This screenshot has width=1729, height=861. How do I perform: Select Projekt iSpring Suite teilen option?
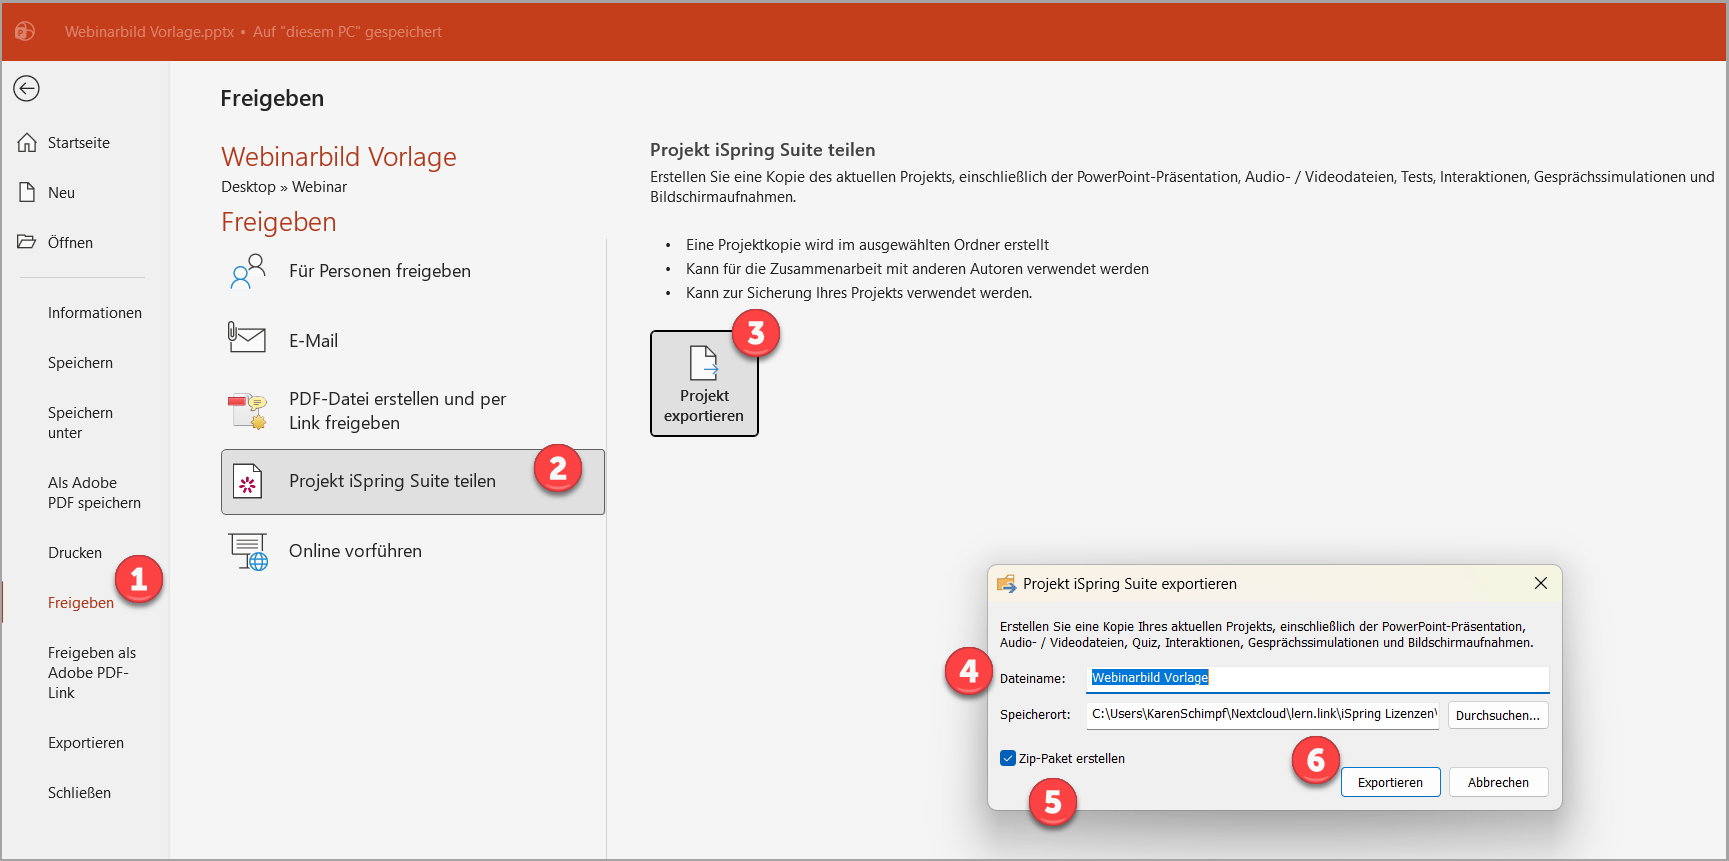[x=392, y=482]
